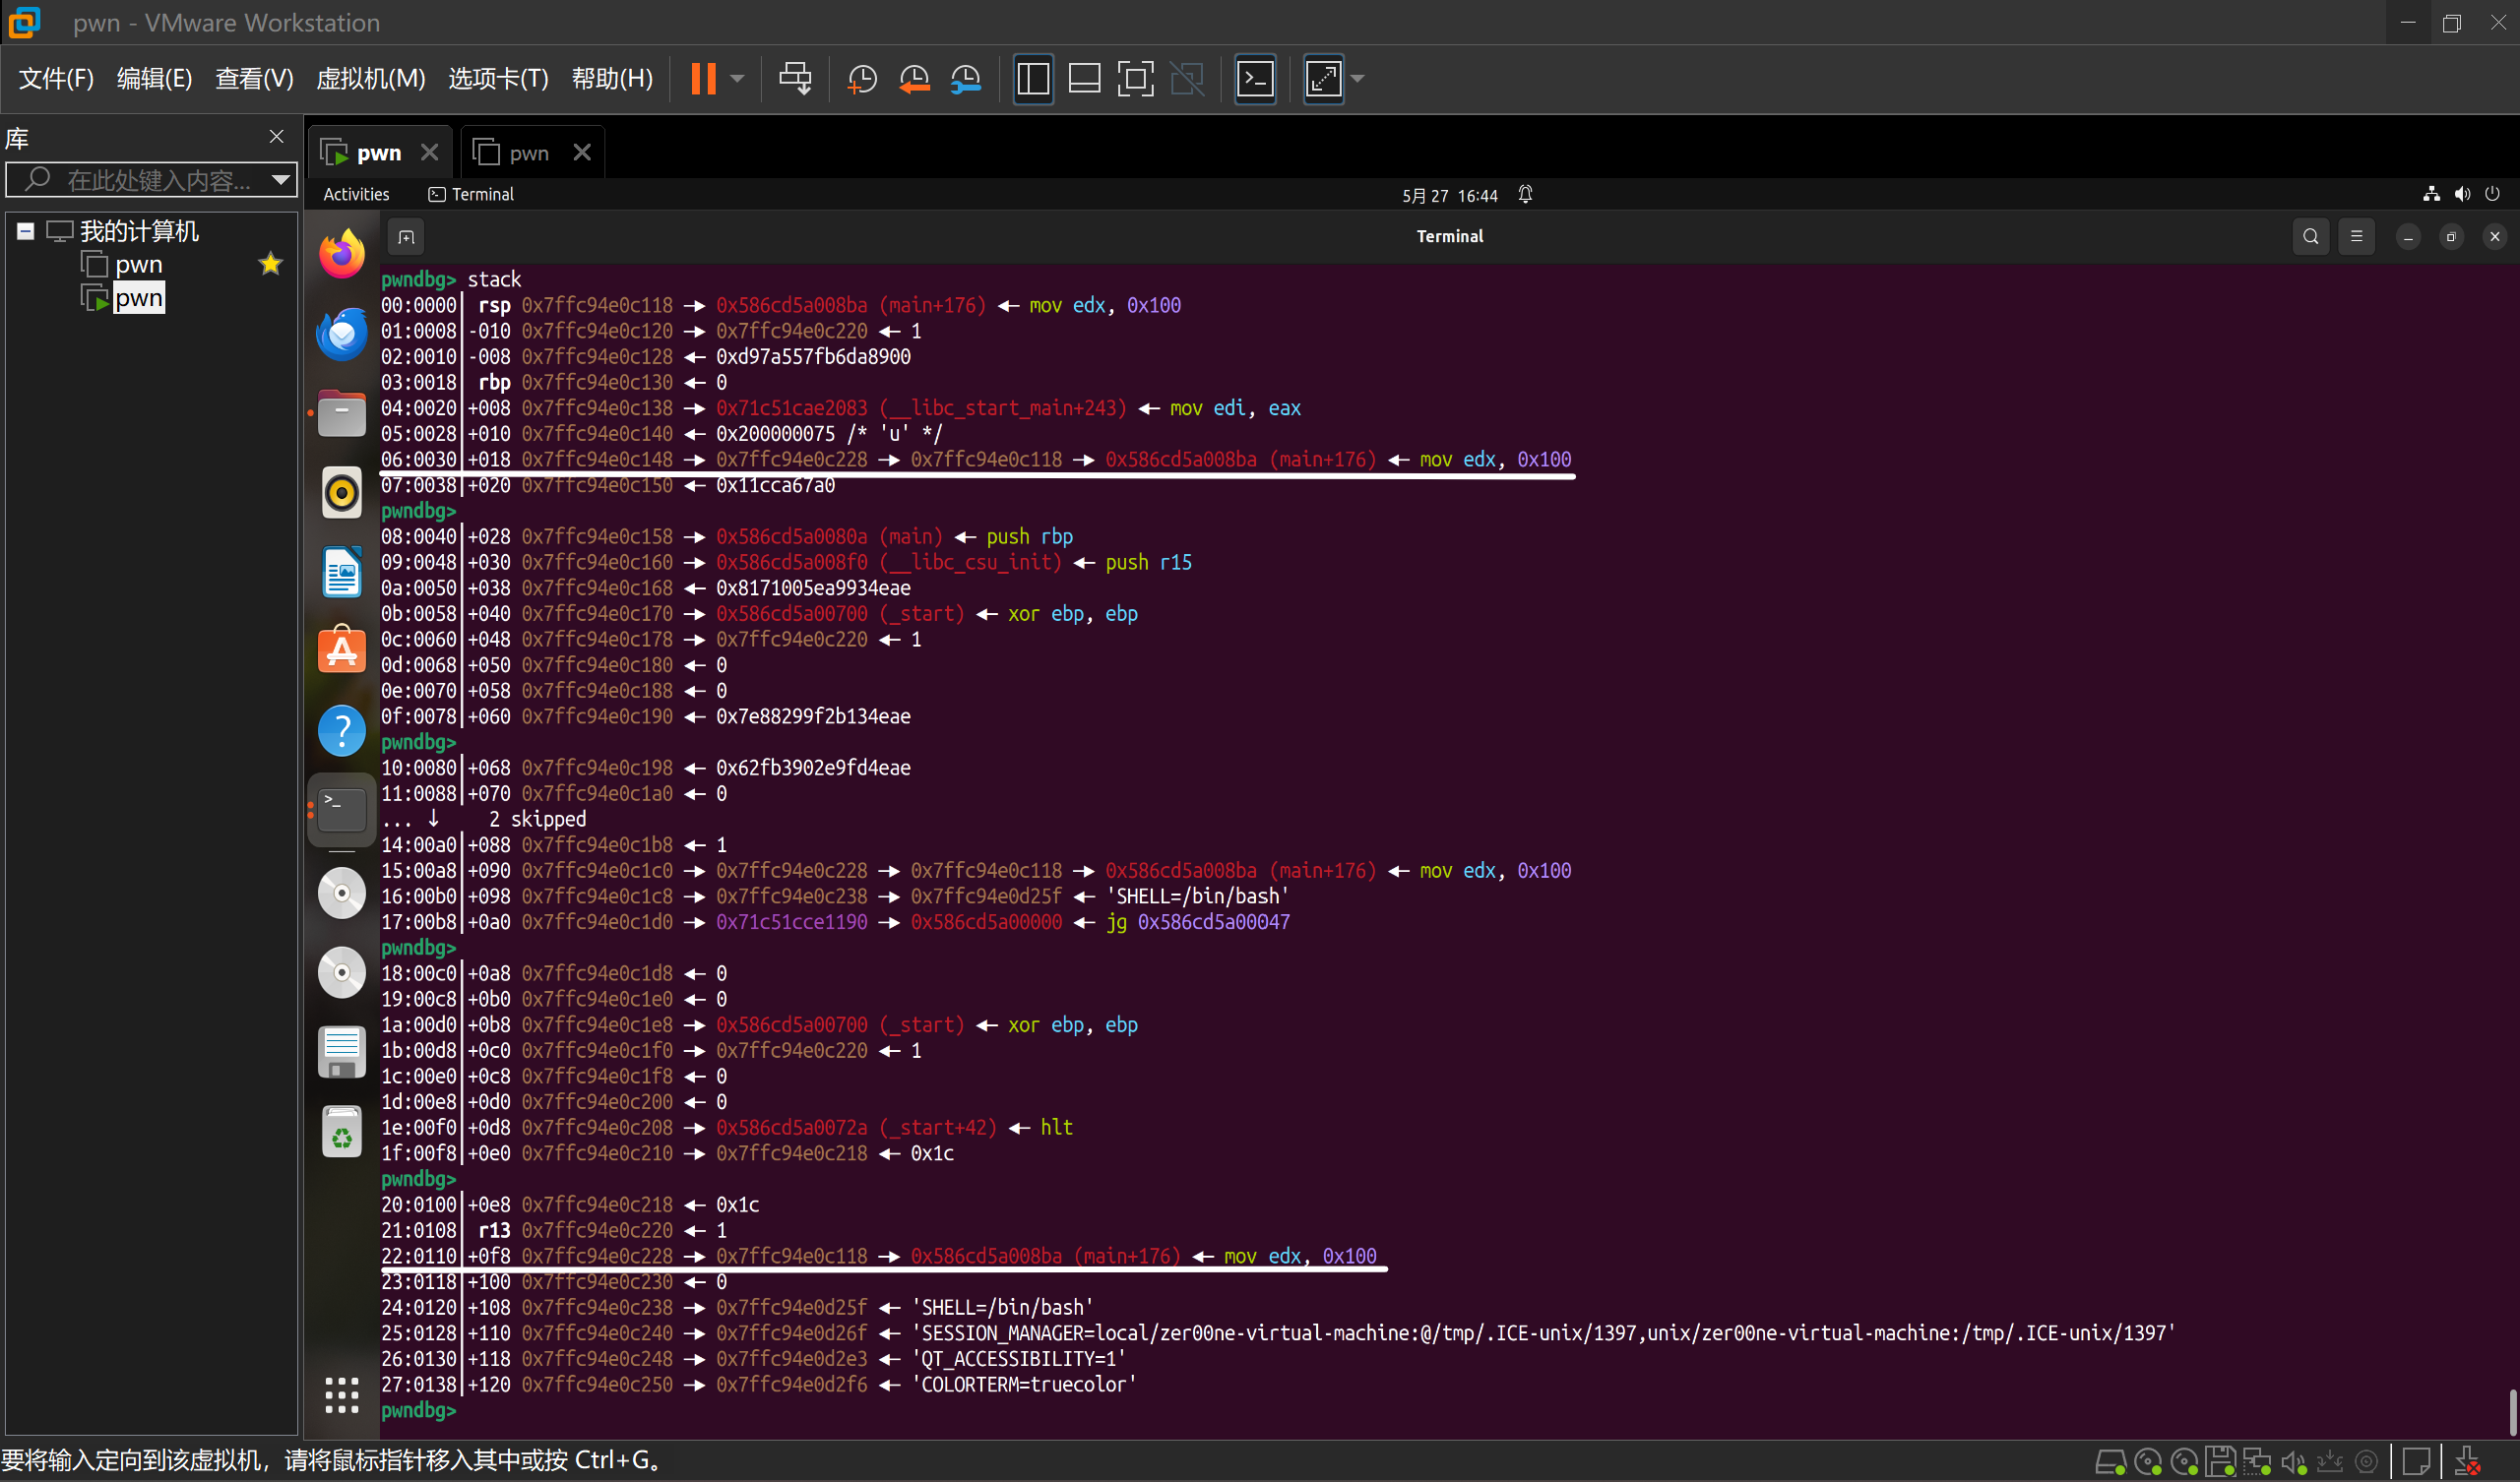Open Help from the dock

[341, 731]
